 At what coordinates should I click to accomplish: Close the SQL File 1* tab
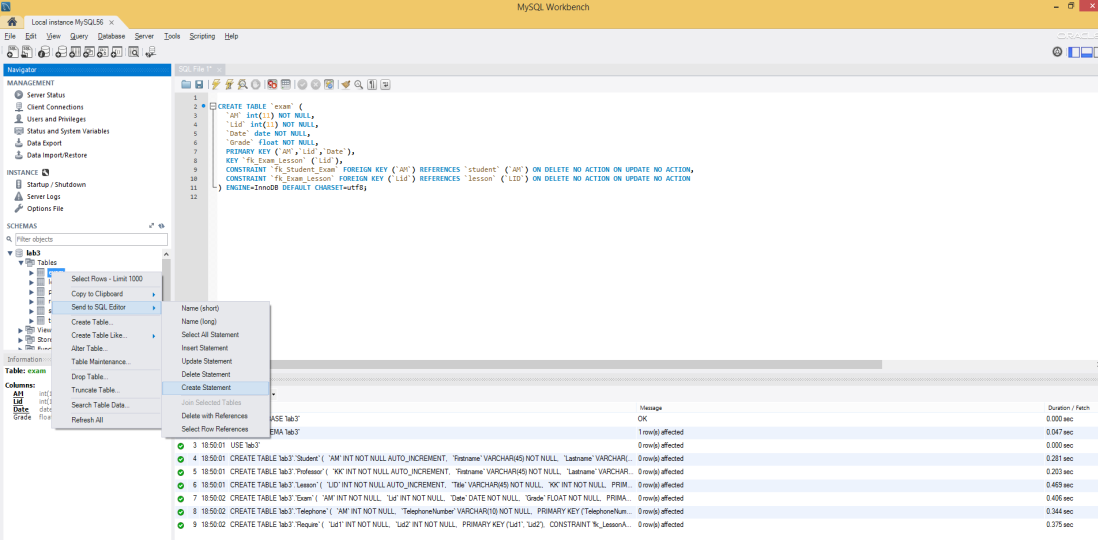coord(219,69)
